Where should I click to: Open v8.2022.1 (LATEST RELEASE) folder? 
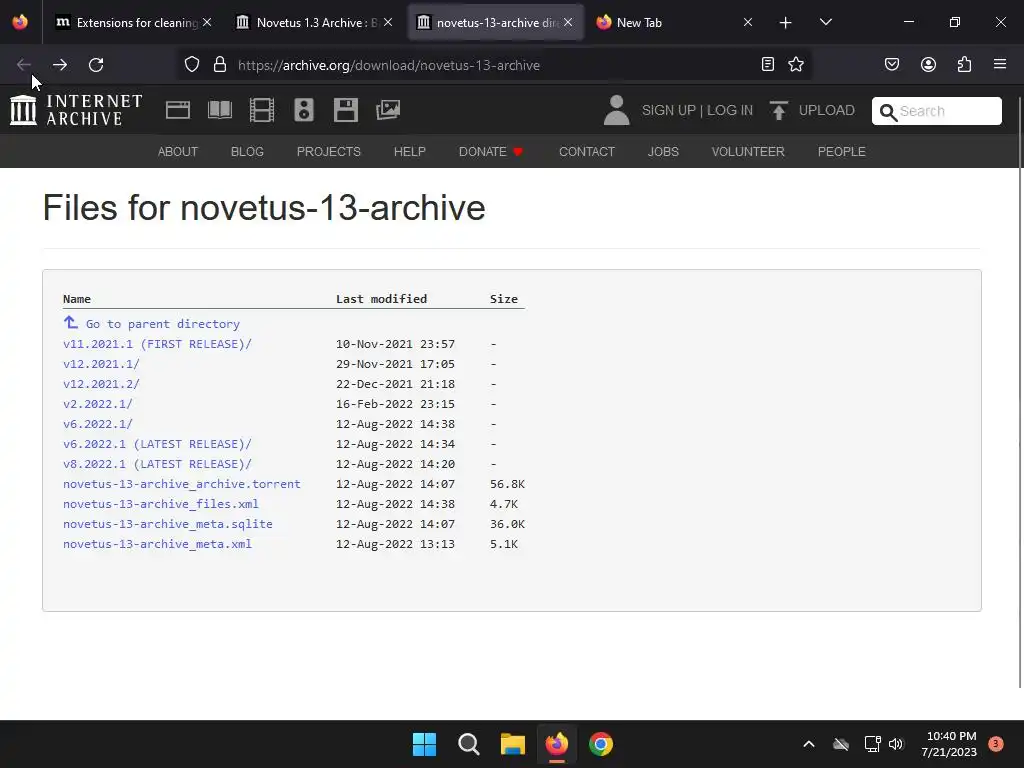point(157,464)
